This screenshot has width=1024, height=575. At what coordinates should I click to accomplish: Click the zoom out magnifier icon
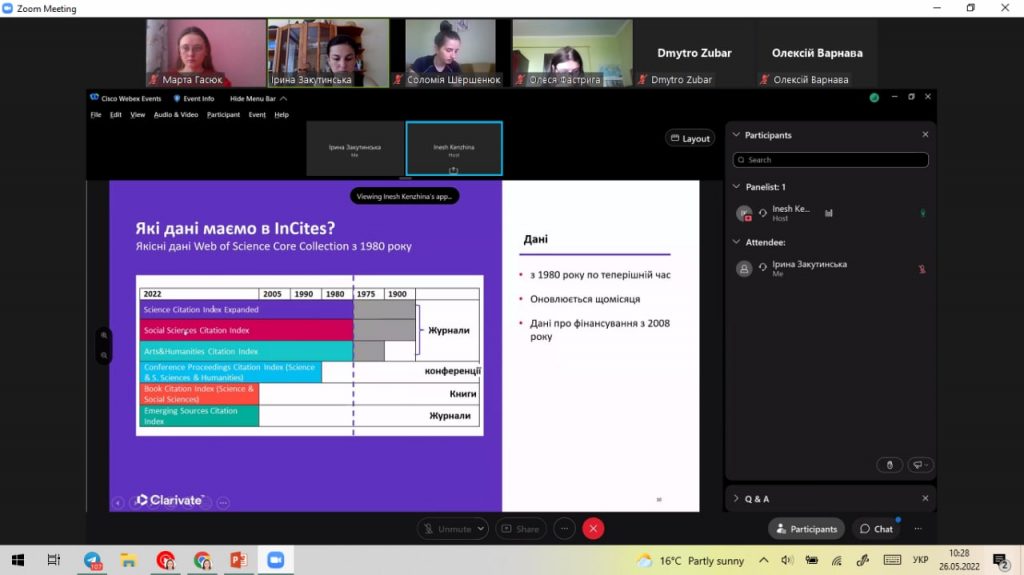pos(104,356)
